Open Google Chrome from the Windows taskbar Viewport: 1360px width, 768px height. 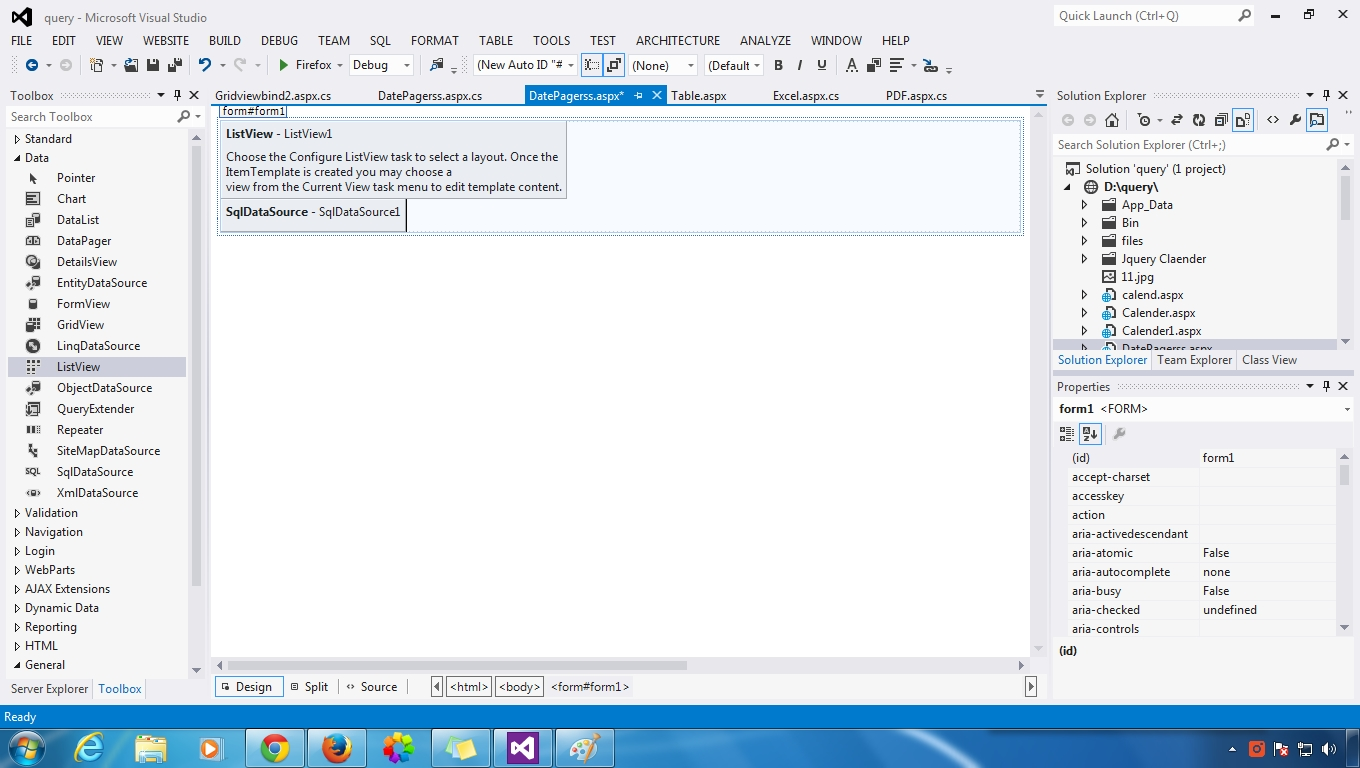click(x=275, y=748)
